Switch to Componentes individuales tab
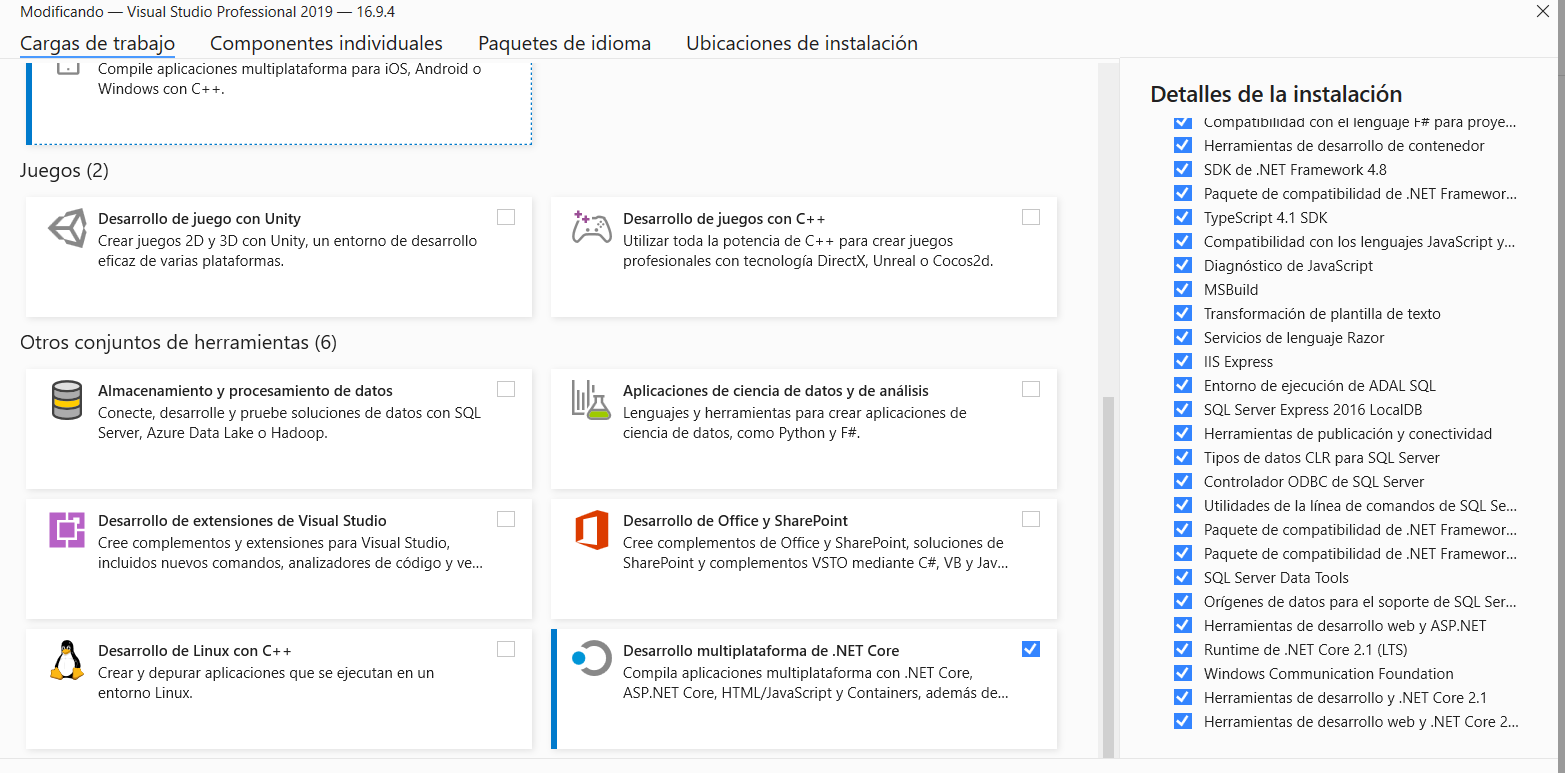 click(326, 43)
